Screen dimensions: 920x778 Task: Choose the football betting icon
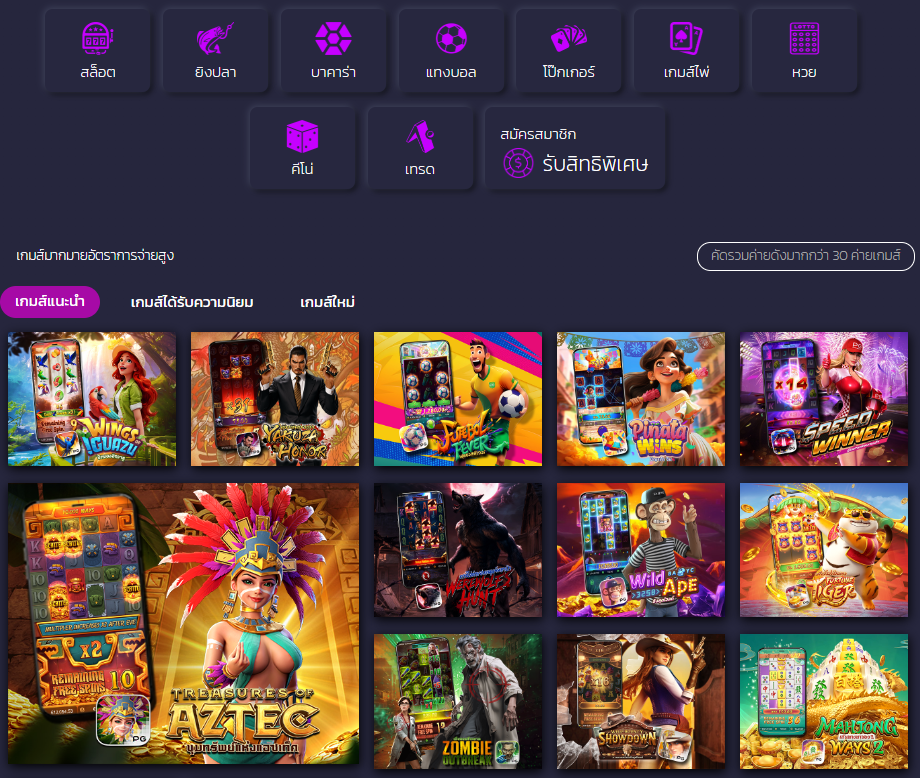coord(451,50)
